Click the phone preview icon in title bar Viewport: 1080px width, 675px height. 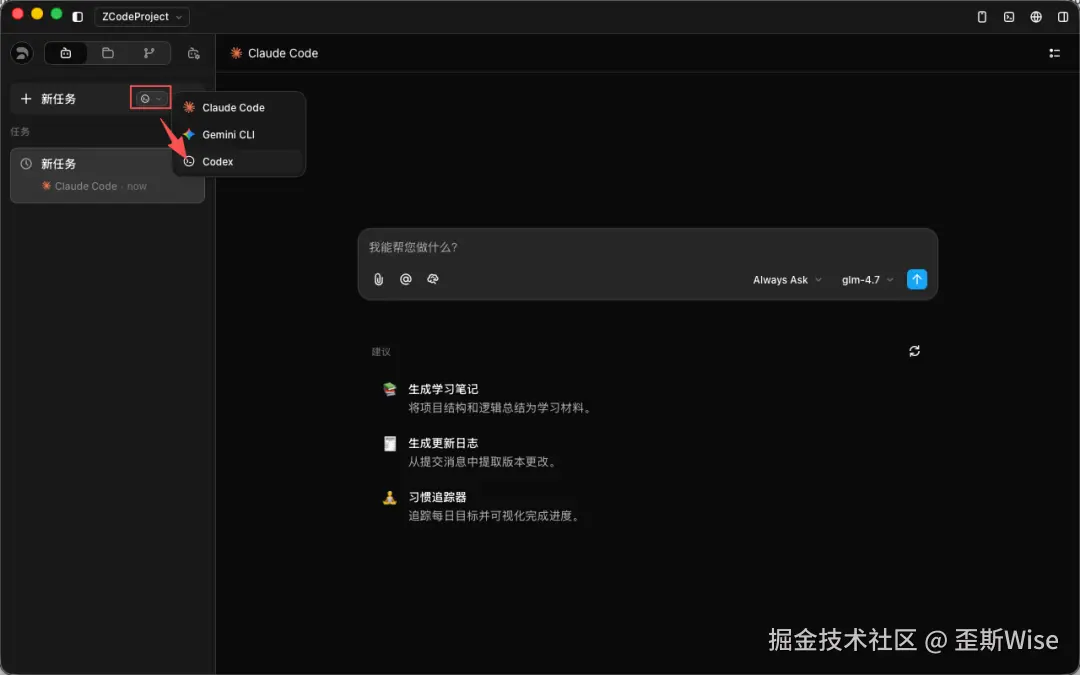click(x=982, y=17)
